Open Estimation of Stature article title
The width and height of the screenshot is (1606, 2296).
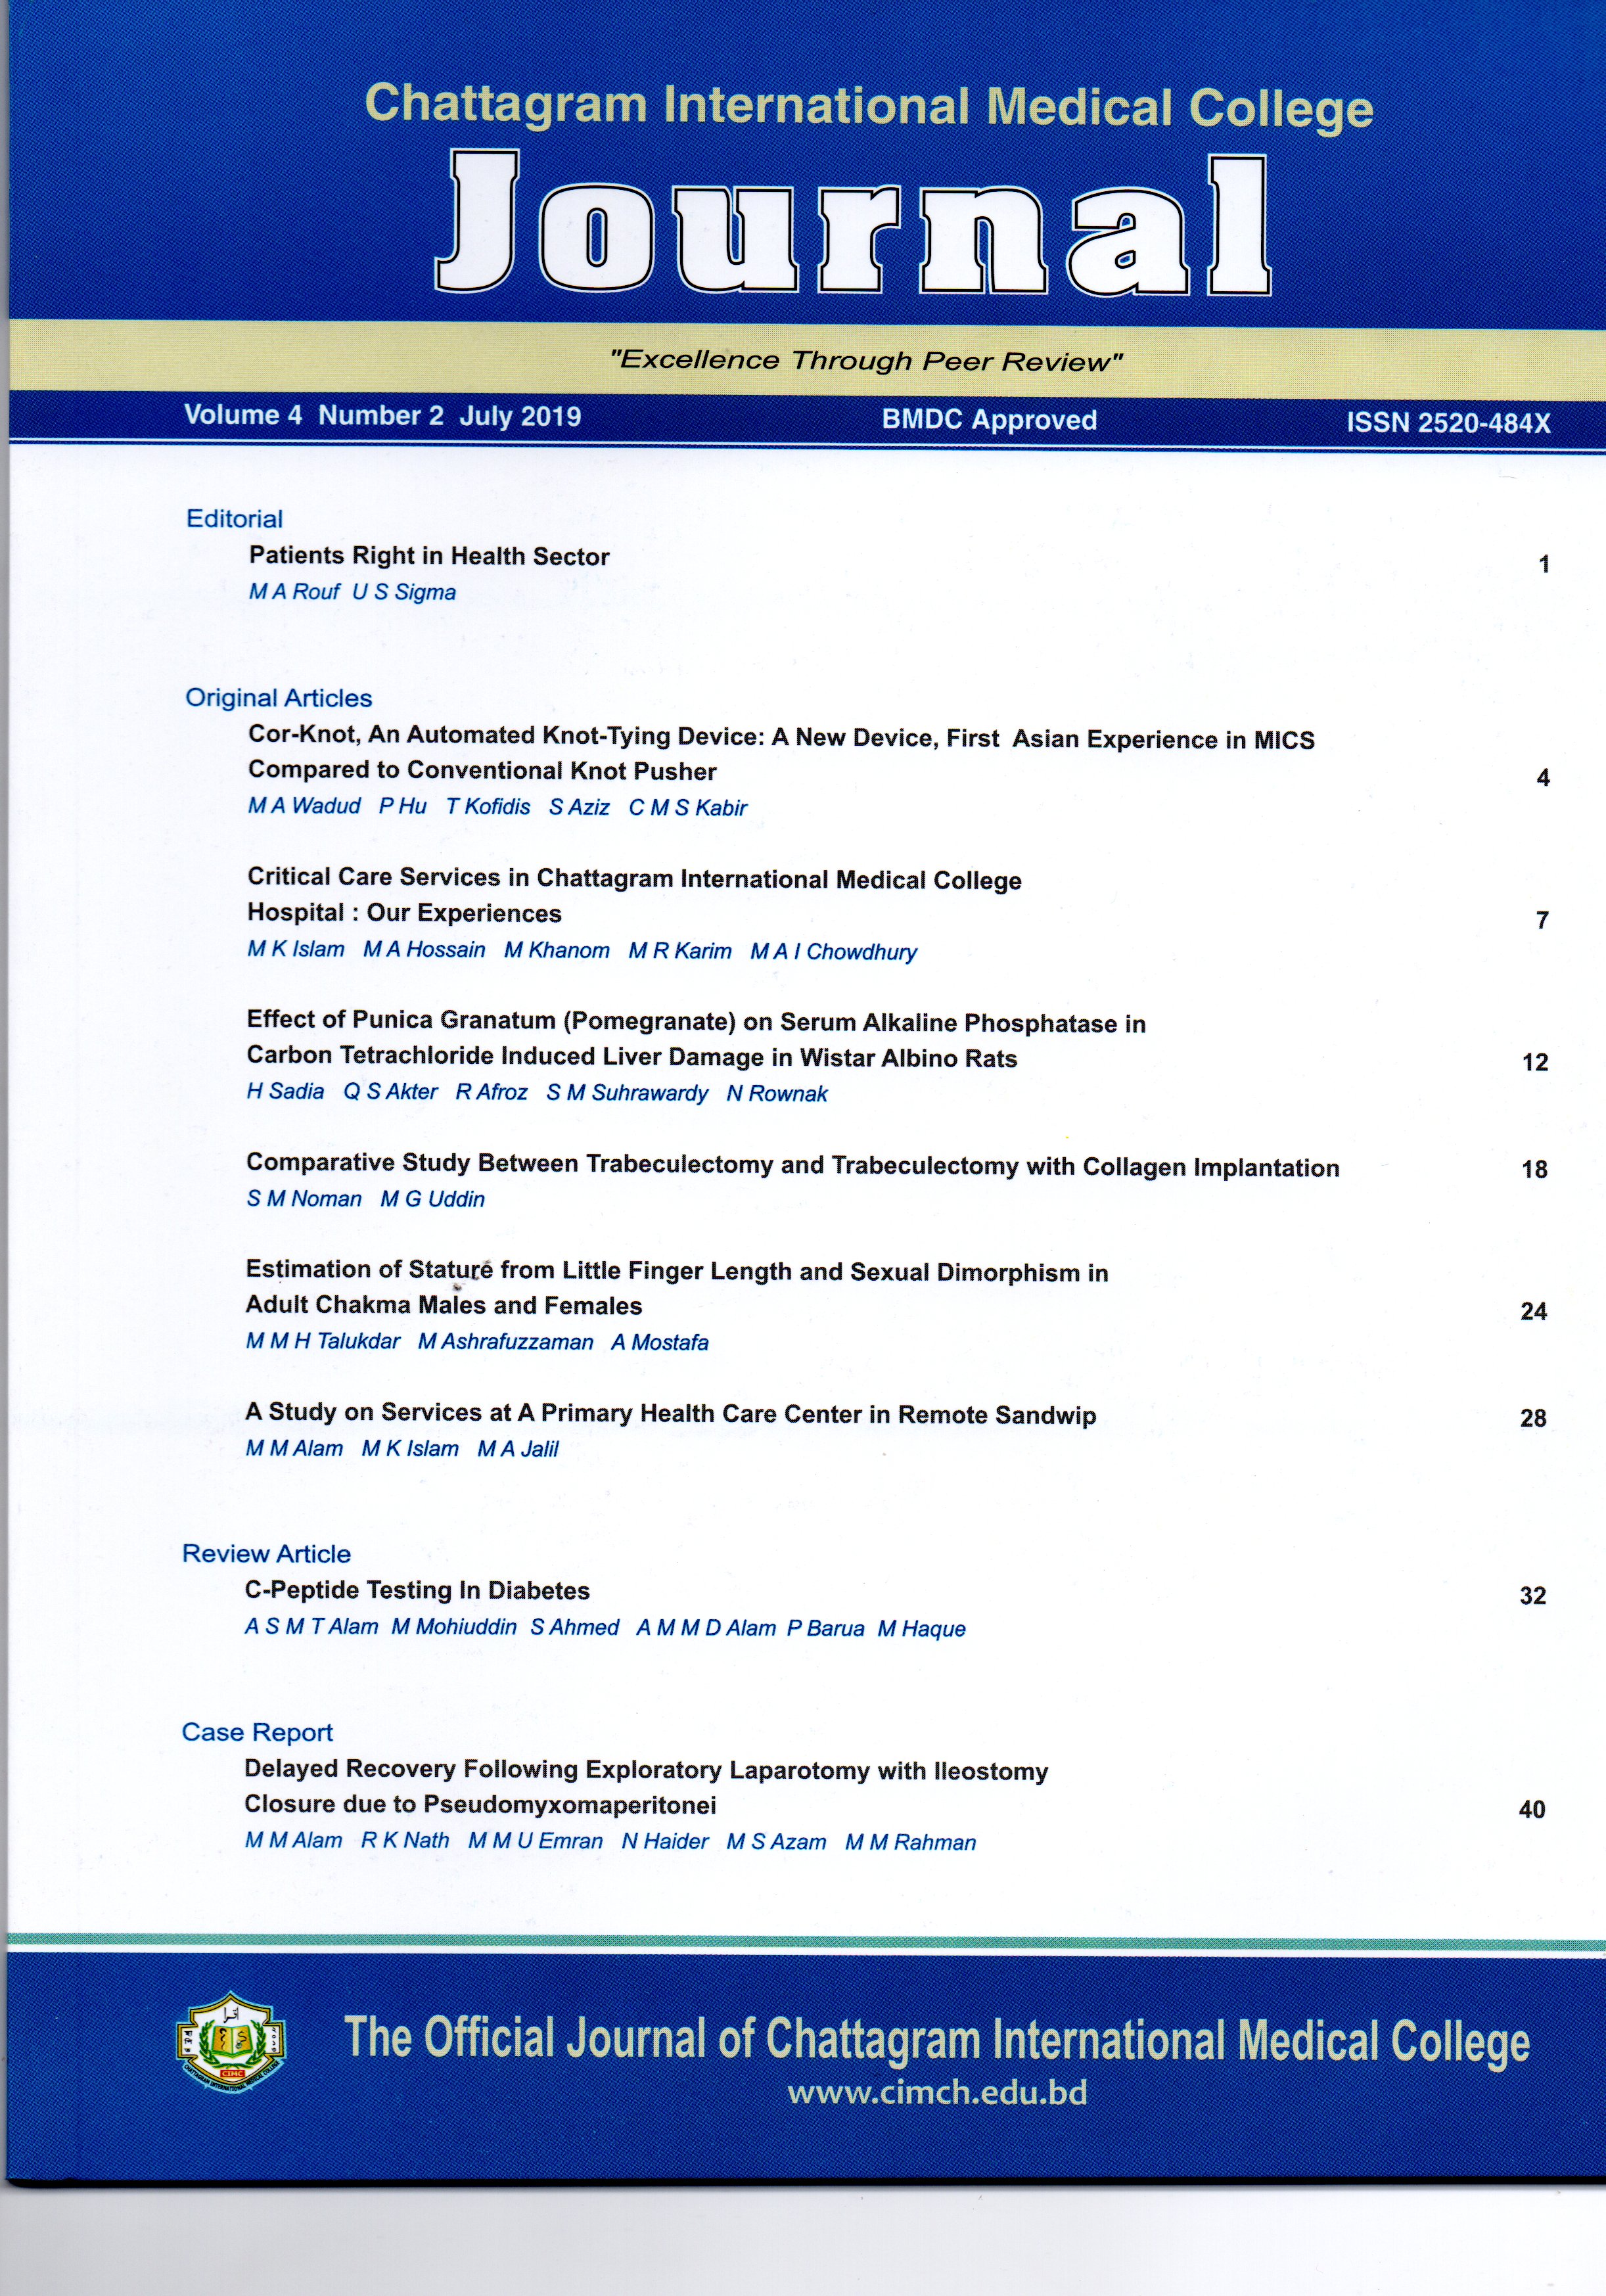point(677,1288)
